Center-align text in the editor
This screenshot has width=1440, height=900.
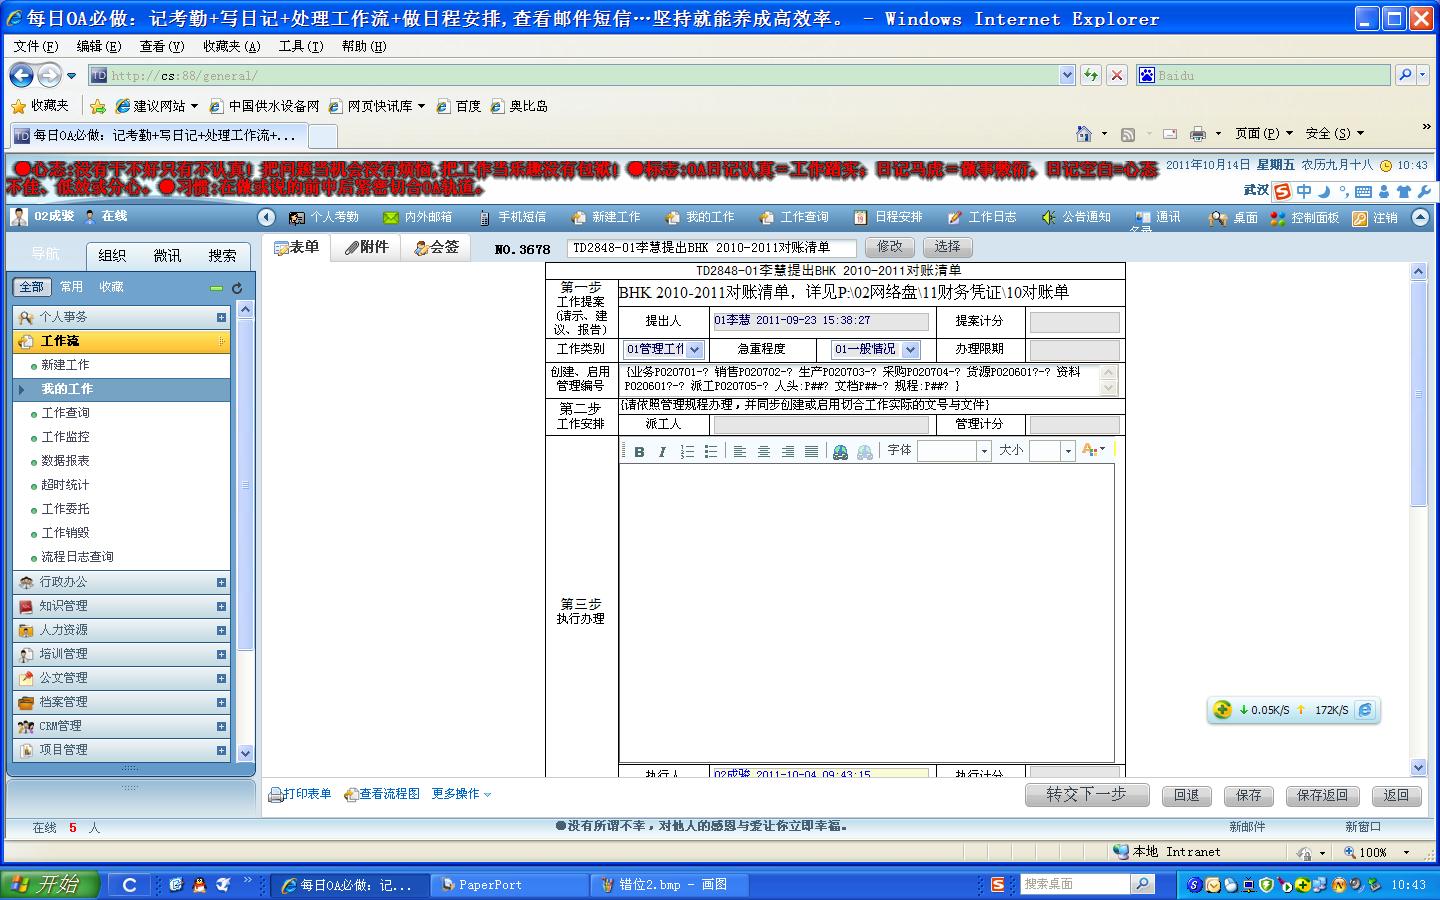coord(764,451)
